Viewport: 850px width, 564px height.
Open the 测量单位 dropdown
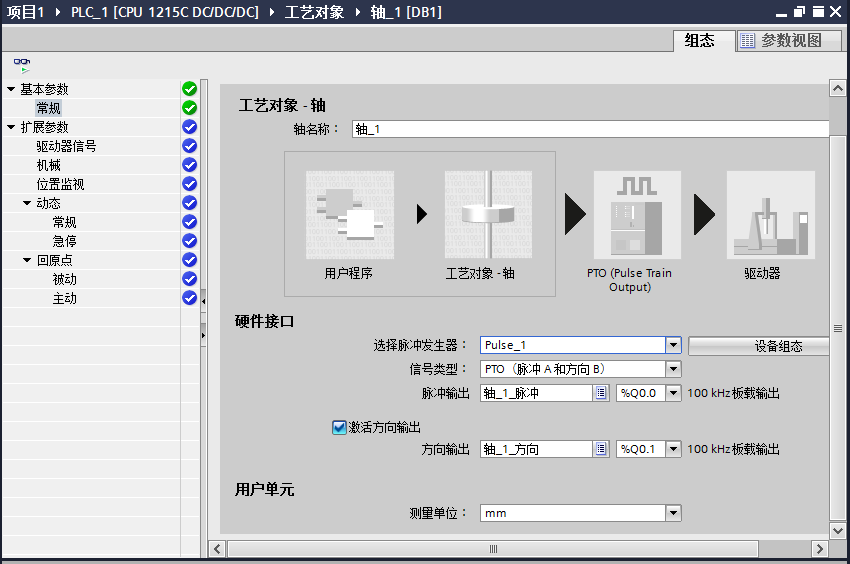(x=674, y=513)
